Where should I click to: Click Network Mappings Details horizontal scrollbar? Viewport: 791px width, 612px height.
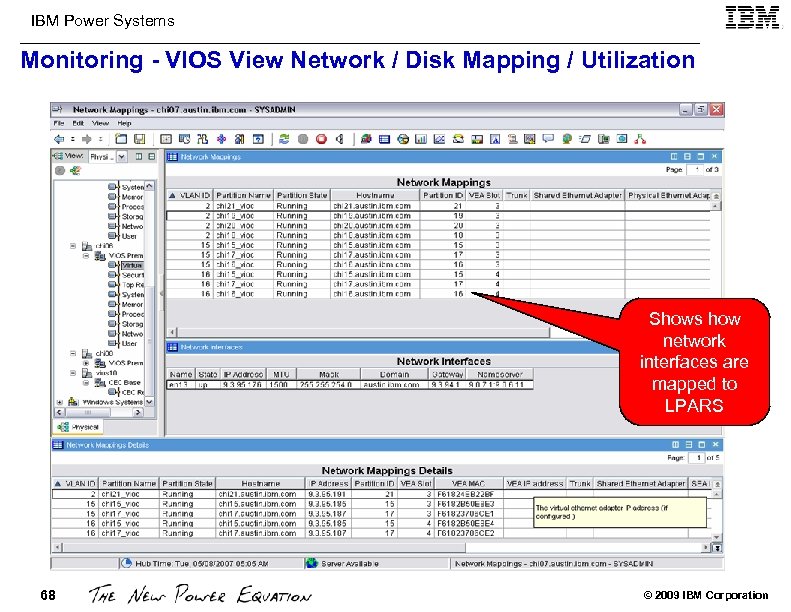(x=265, y=547)
